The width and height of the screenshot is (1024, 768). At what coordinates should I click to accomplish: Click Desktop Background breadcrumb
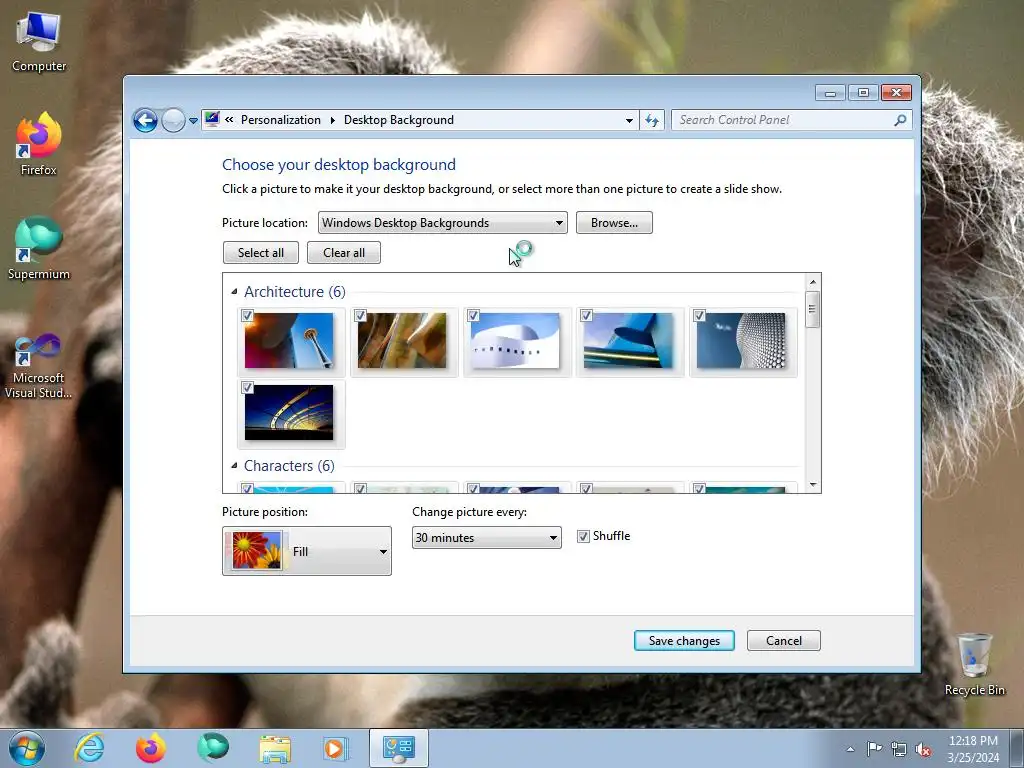coord(398,120)
